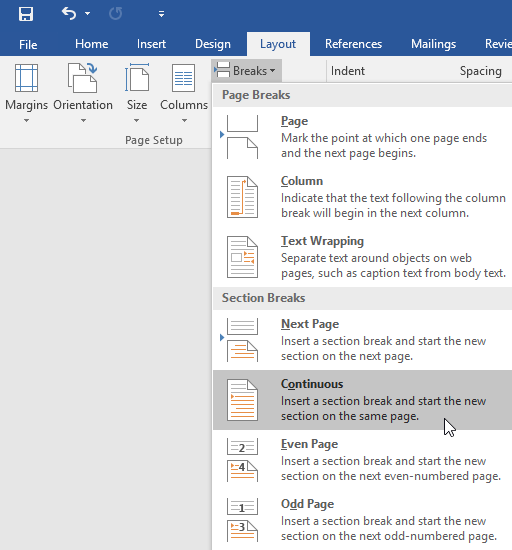Viewport: 512px width, 550px height.
Task: Choose Continuous section break
Action: pyautogui.click(x=363, y=400)
